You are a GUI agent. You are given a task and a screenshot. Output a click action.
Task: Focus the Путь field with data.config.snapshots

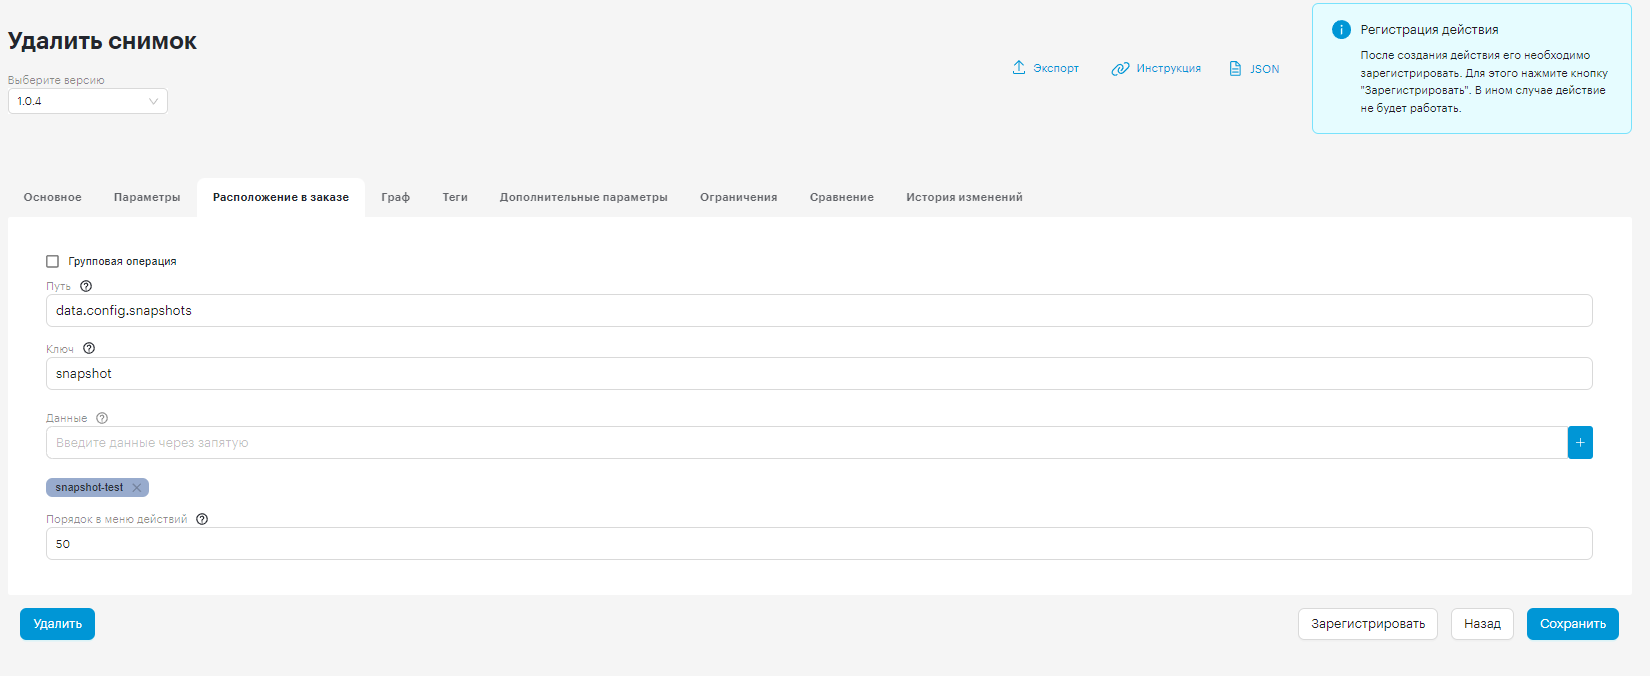point(819,311)
